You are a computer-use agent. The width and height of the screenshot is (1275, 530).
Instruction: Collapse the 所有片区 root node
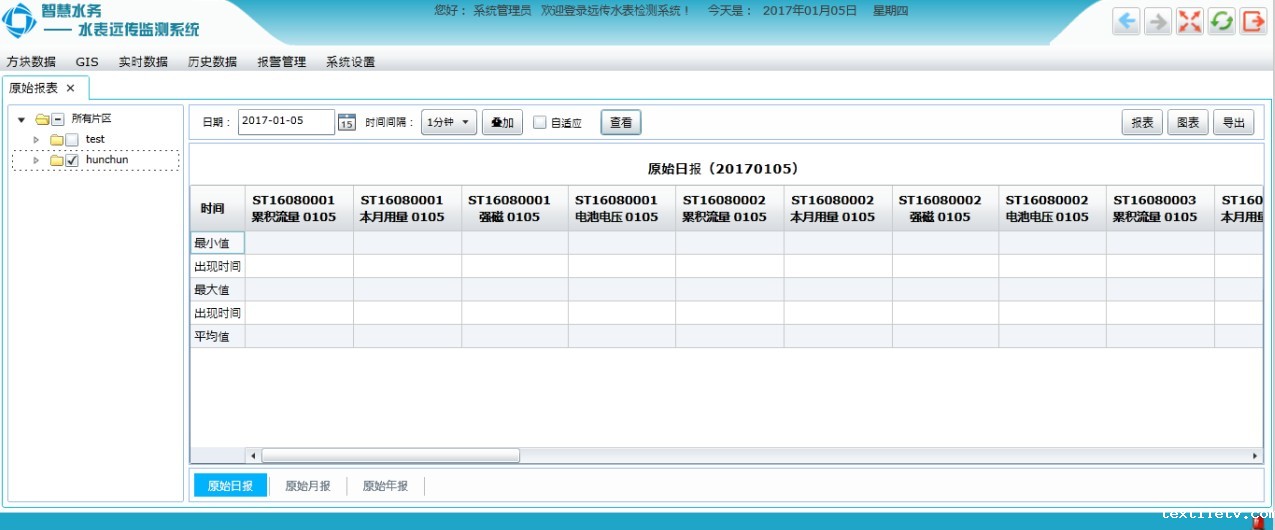pyautogui.click(x=22, y=119)
